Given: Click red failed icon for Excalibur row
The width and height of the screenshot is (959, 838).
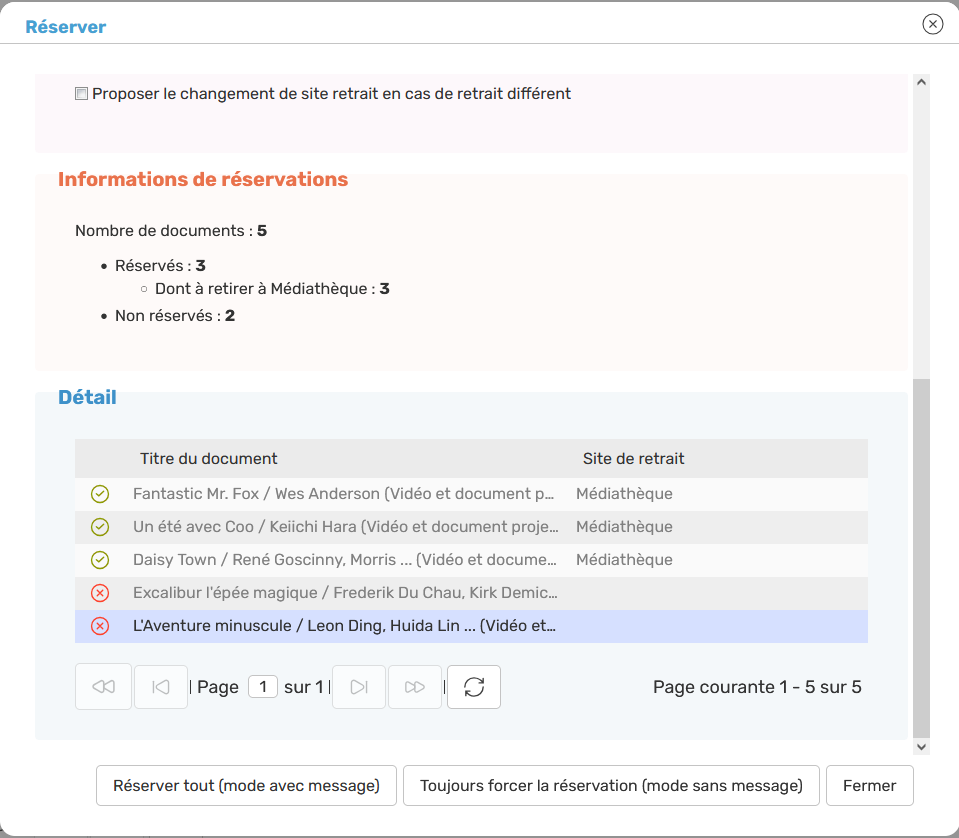Looking at the screenshot, I should (x=100, y=593).
